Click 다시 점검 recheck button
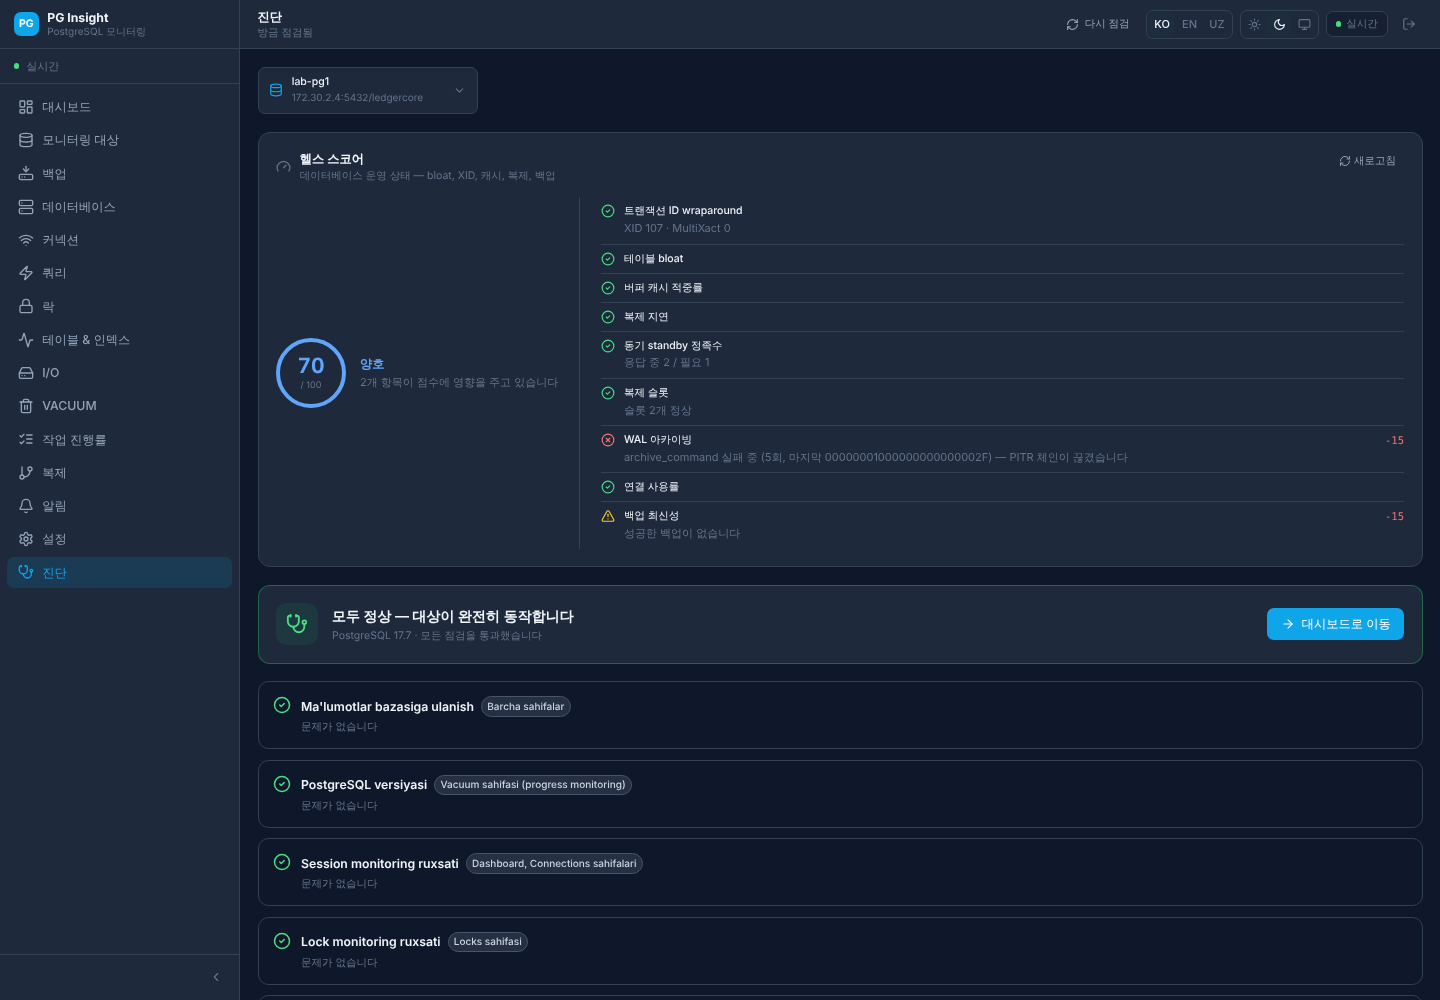 [1098, 24]
